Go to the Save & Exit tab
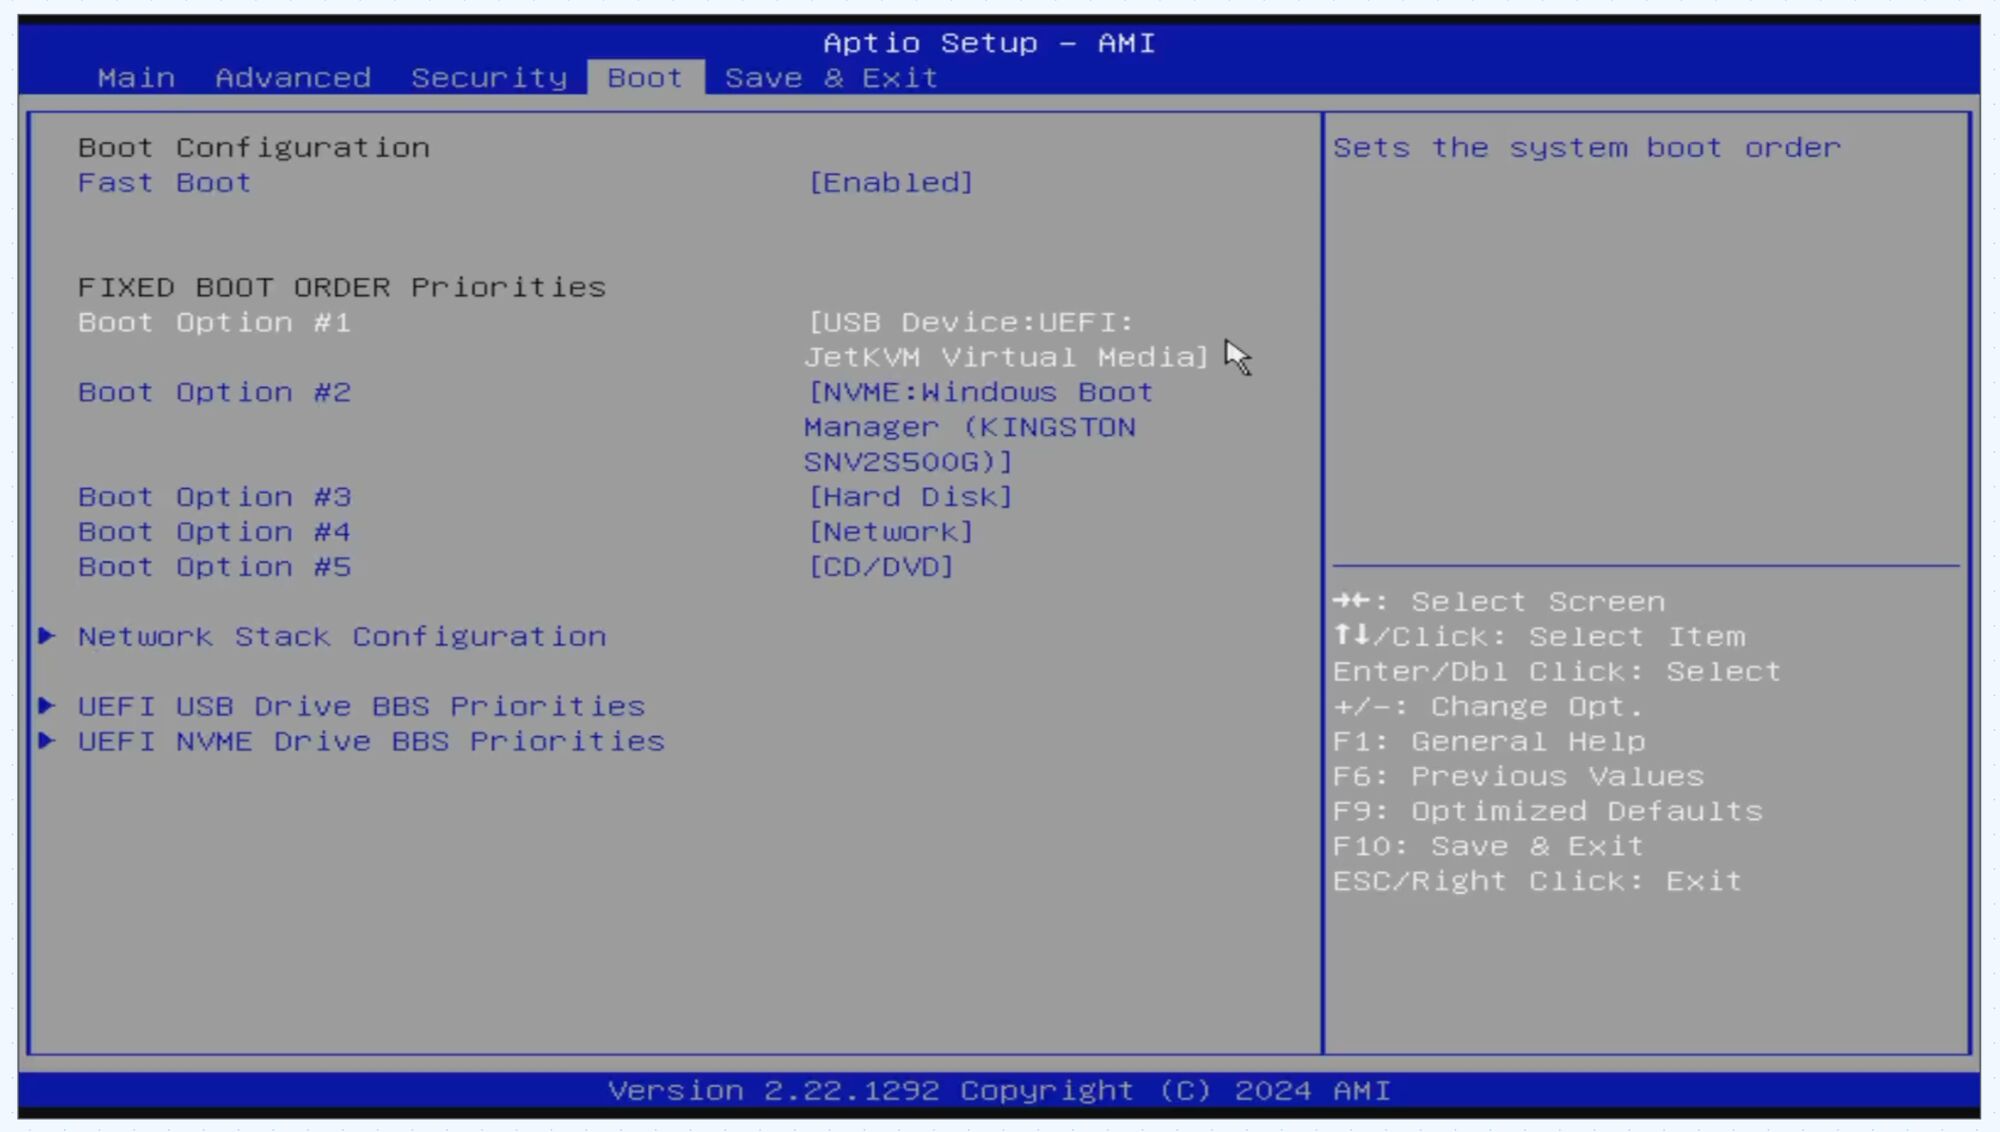2000x1132 pixels. tap(831, 78)
